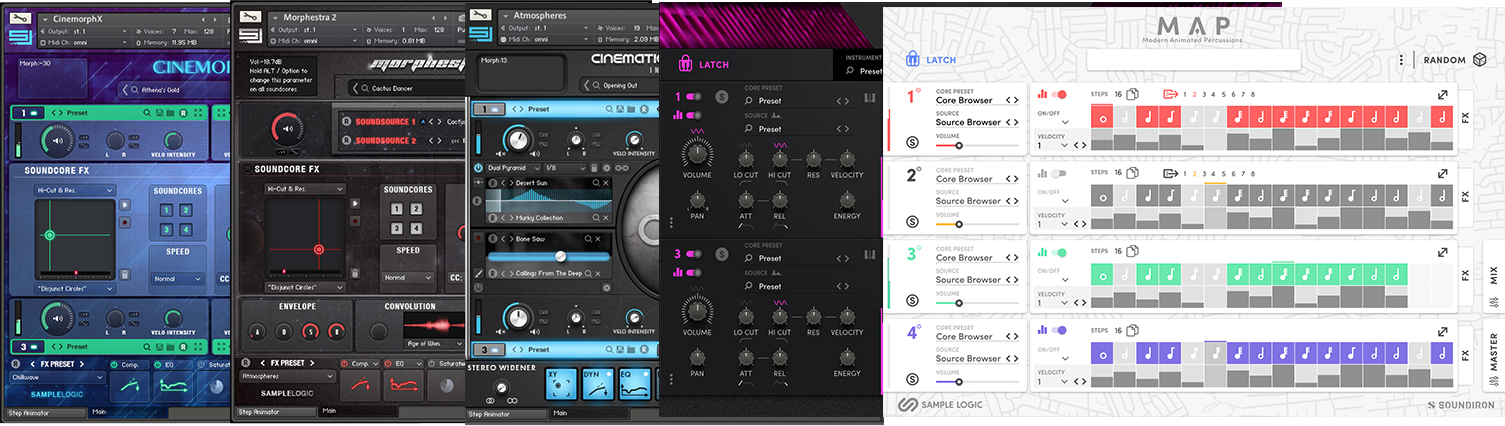Open FX tab for MAP core 3

pyautogui.click(x=1465, y=274)
